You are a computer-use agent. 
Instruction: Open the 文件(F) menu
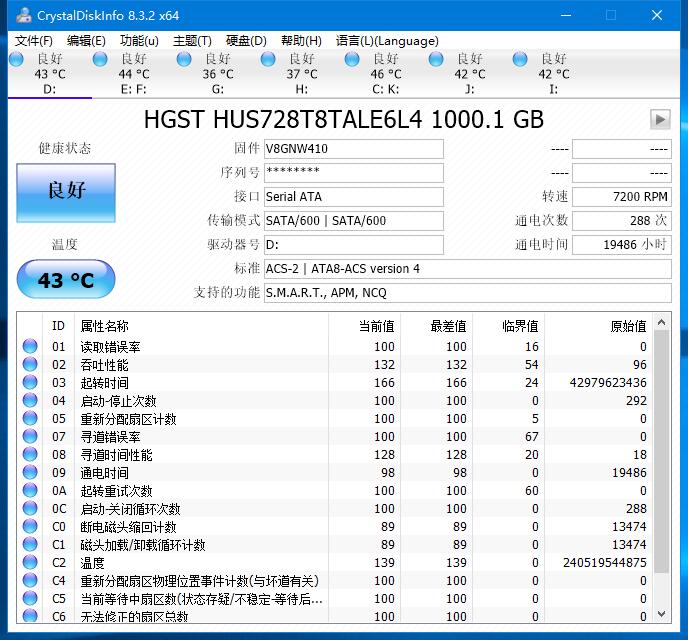tap(34, 41)
